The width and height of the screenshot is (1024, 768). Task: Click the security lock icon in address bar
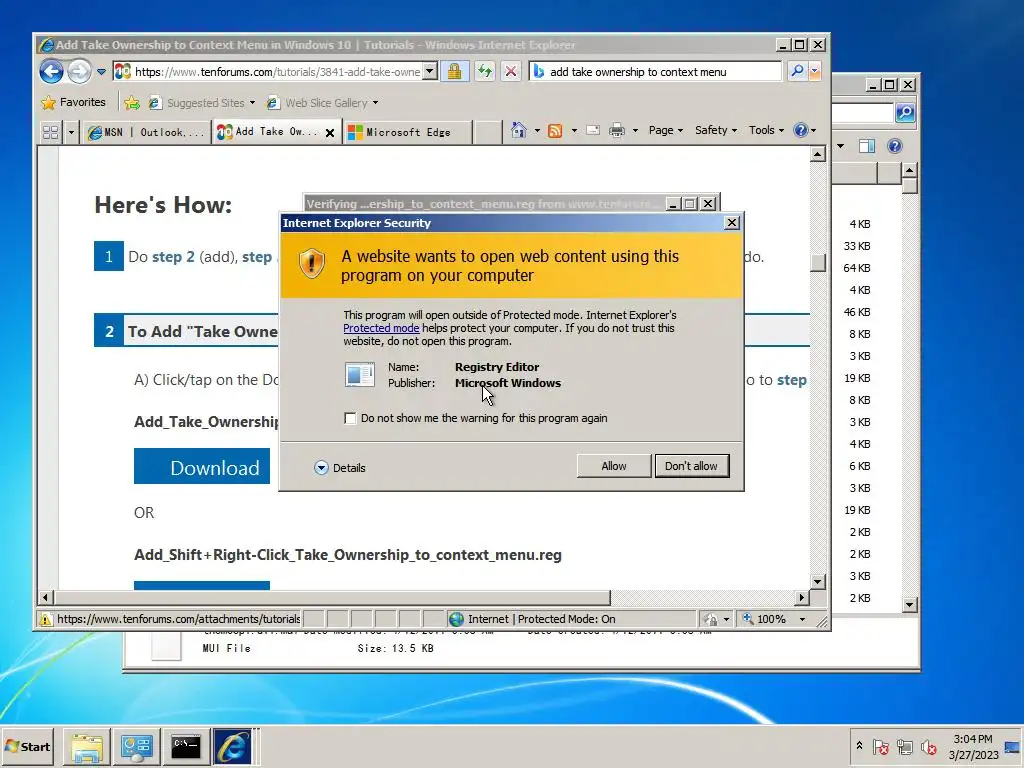click(x=455, y=71)
